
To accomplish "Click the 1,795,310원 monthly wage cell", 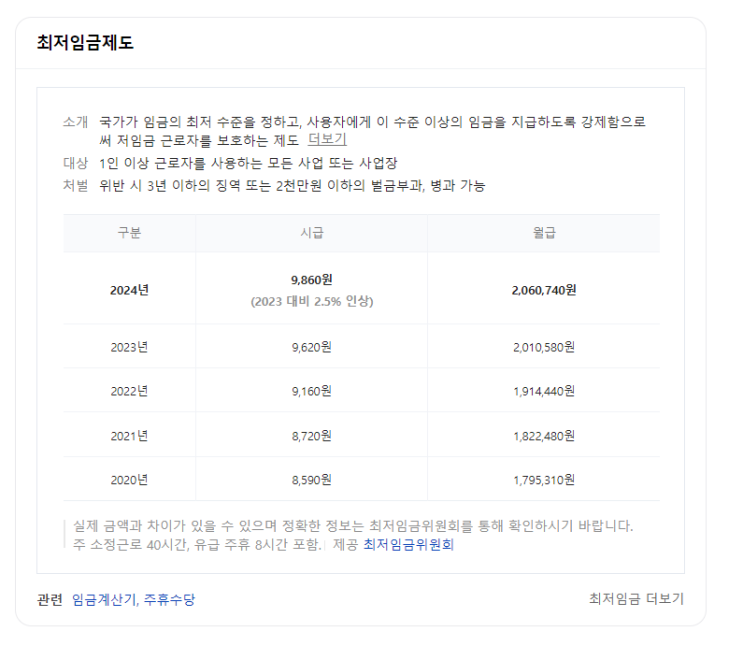I will pyautogui.click(x=544, y=480).
